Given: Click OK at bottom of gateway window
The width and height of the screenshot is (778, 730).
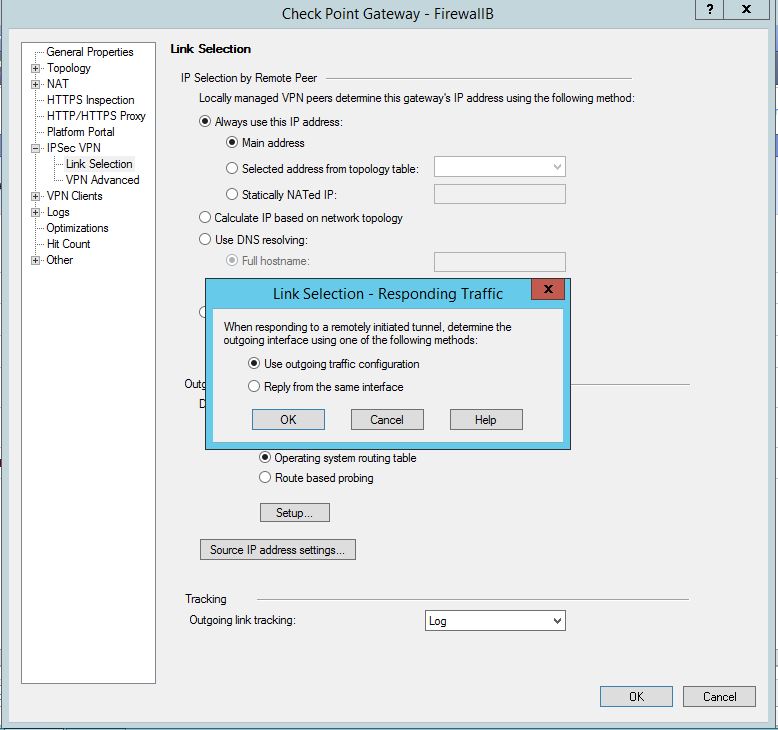Looking at the screenshot, I should coord(637,697).
